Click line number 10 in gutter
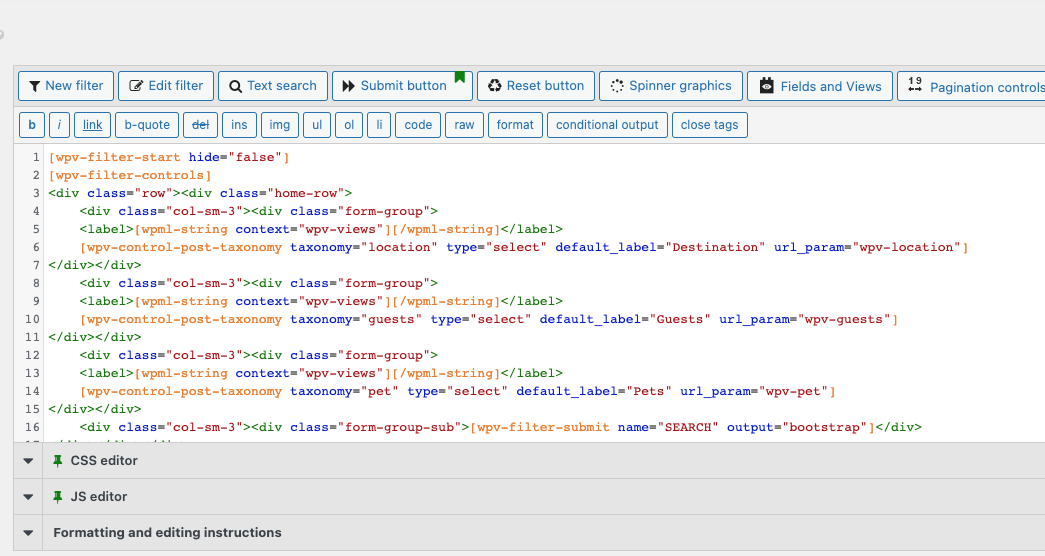This screenshot has height=556, width=1045. tap(32, 319)
